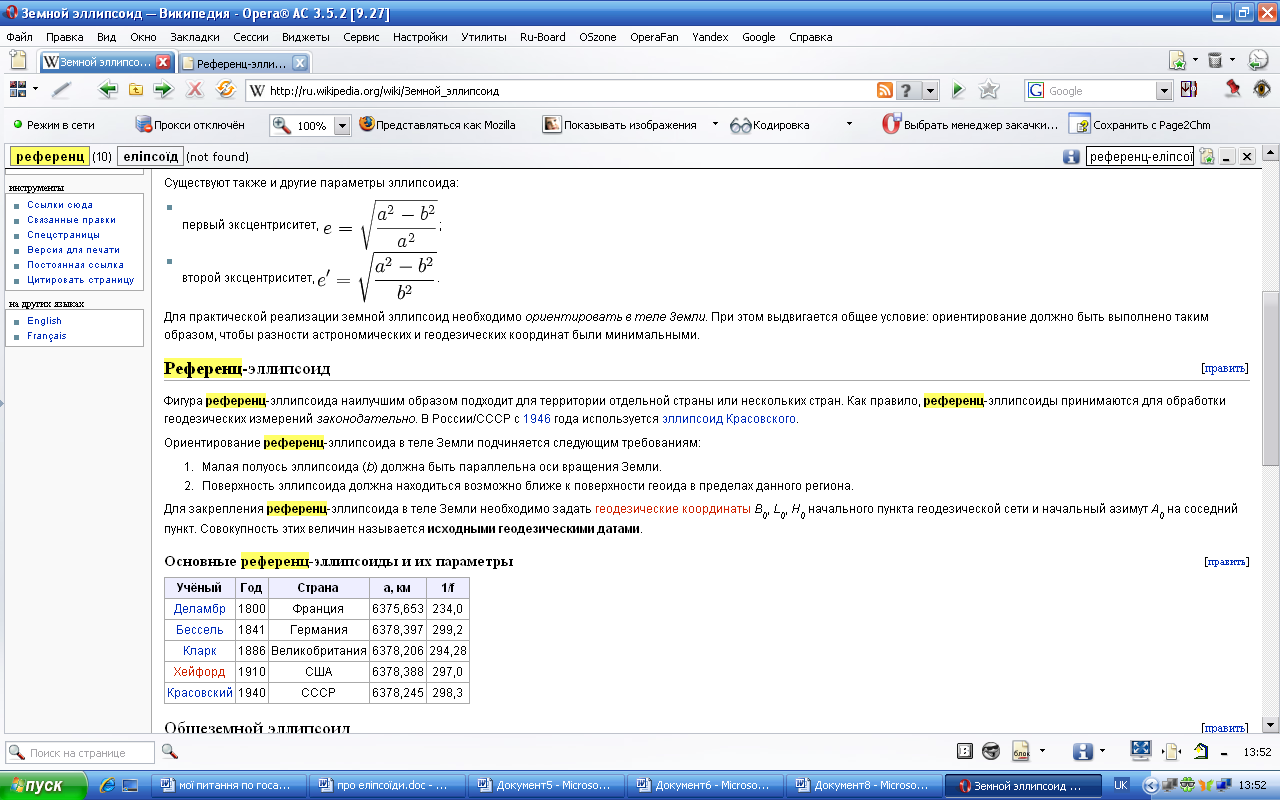Open the 'Версия для печати' sidebar link

pyautogui.click(x=74, y=250)
